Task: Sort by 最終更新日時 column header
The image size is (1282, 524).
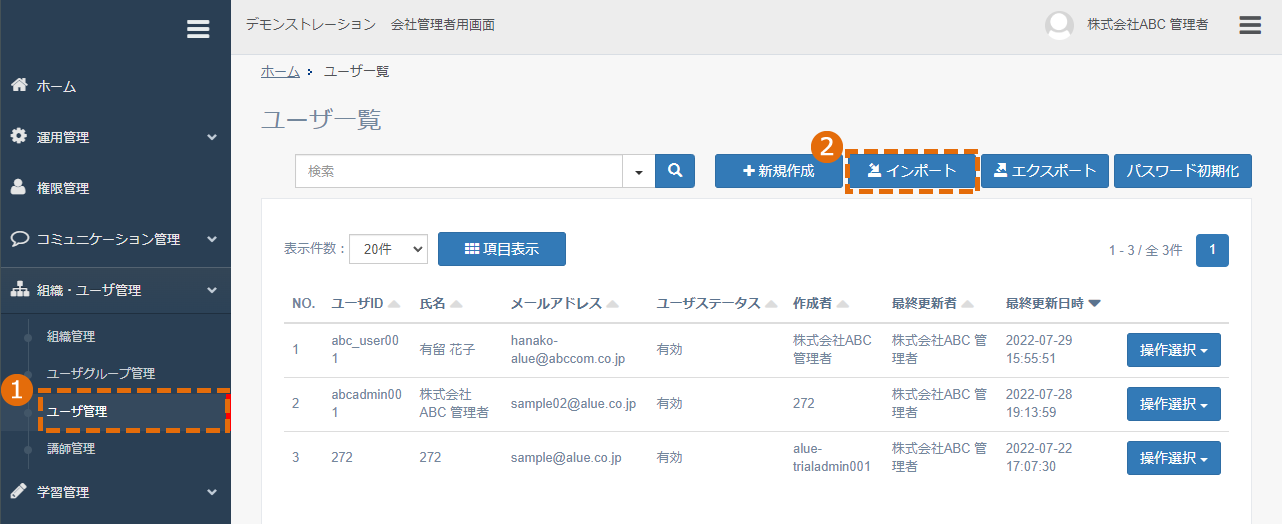Action: point(1053,304)
